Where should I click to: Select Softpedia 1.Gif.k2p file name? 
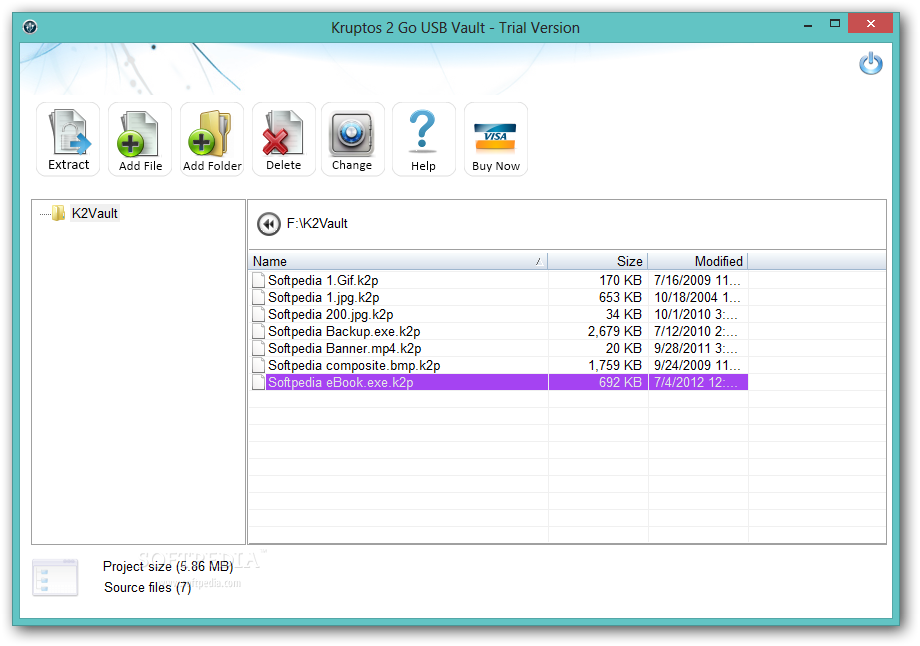pos(323,280)
